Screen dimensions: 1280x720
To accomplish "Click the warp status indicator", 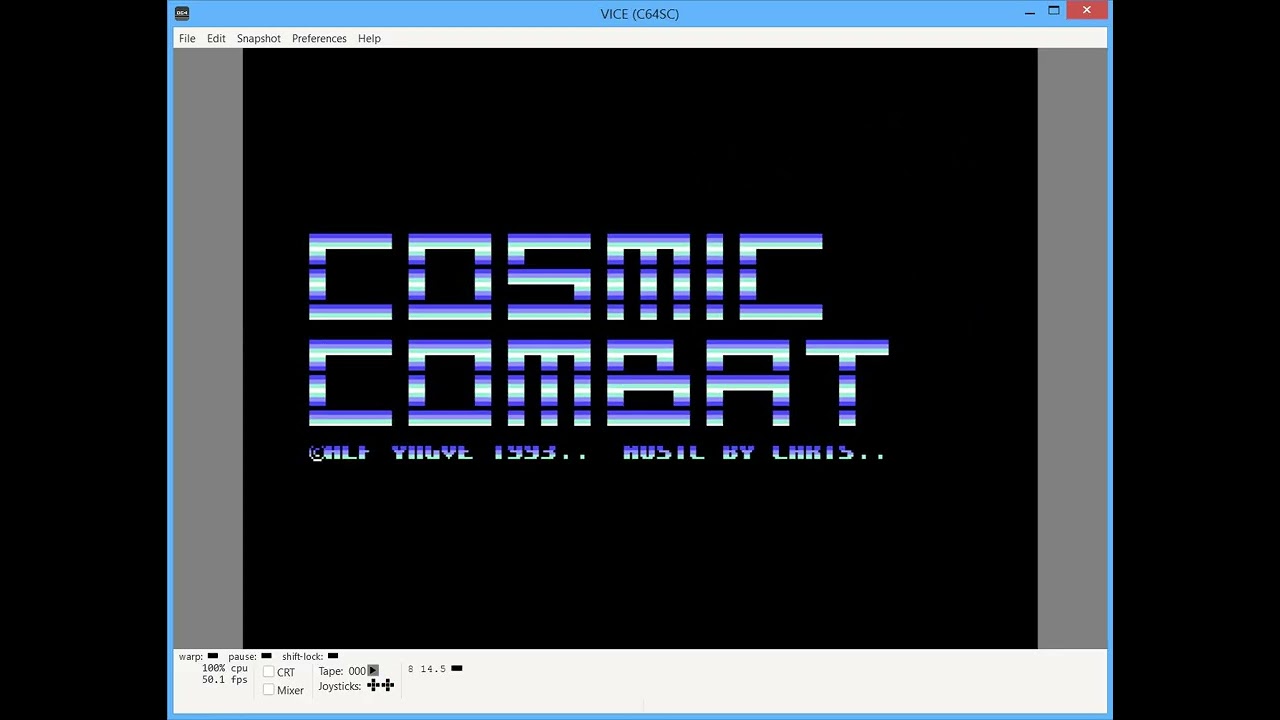I will tap(212, 656).
